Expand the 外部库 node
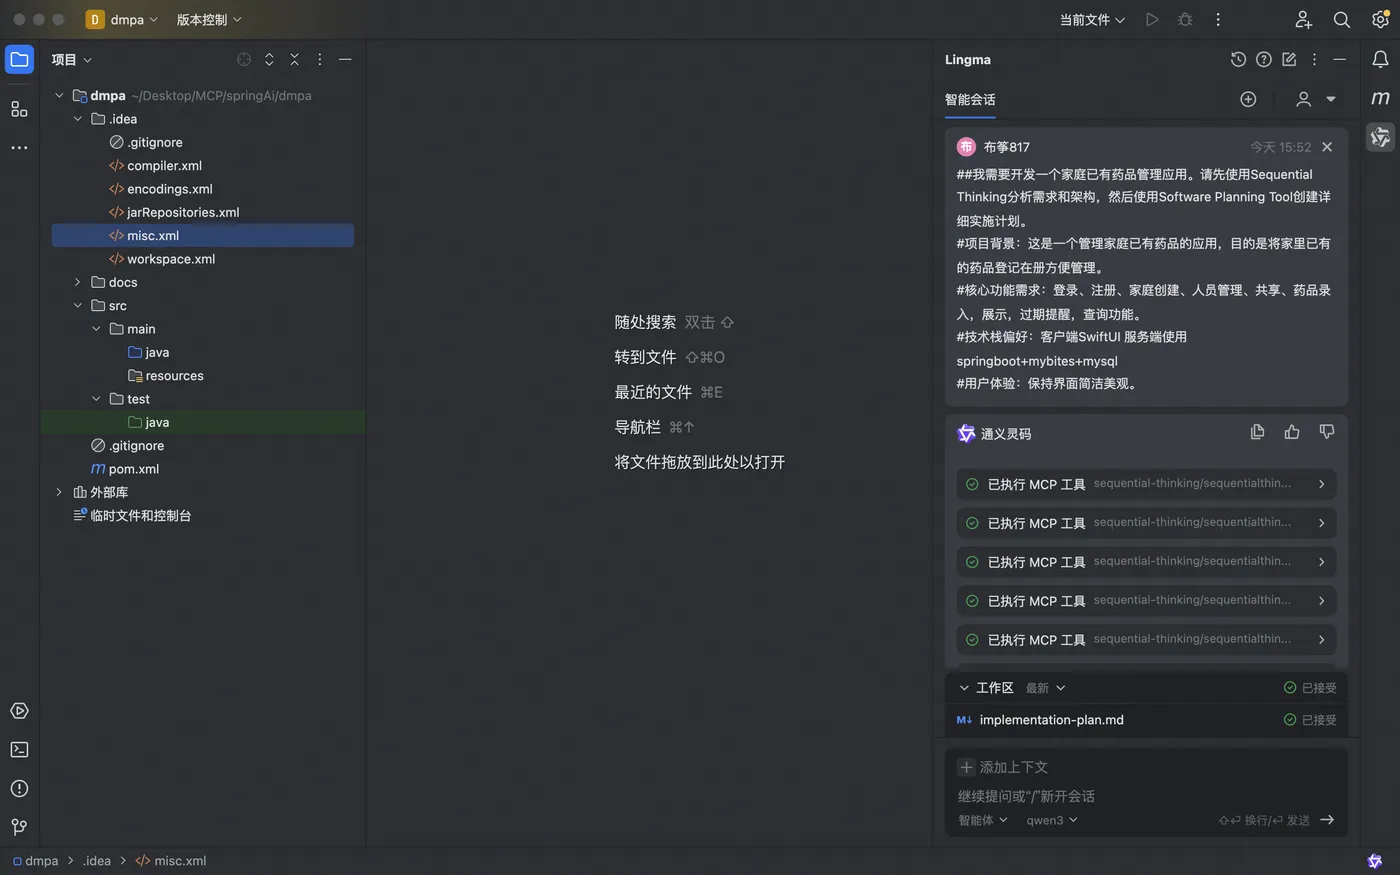The height and width of the screenshot is (875, 1400). (59, 492)
